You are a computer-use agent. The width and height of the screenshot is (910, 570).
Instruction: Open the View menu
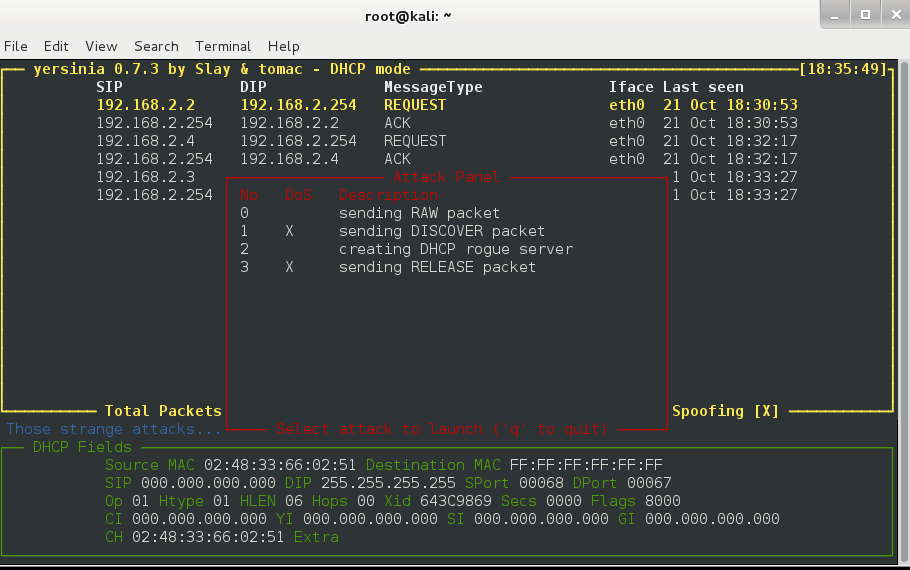101,46
